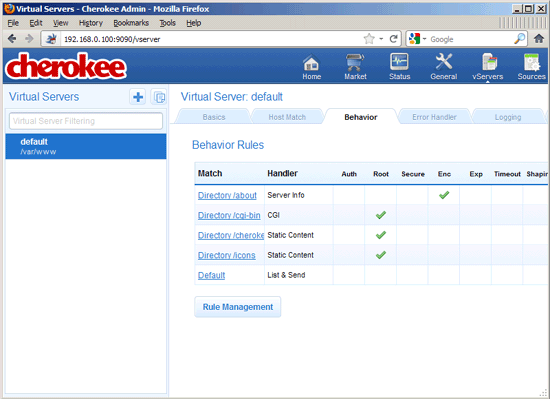Go to browser home page icon
The image size is (550, 399).
tap(539, 39)
